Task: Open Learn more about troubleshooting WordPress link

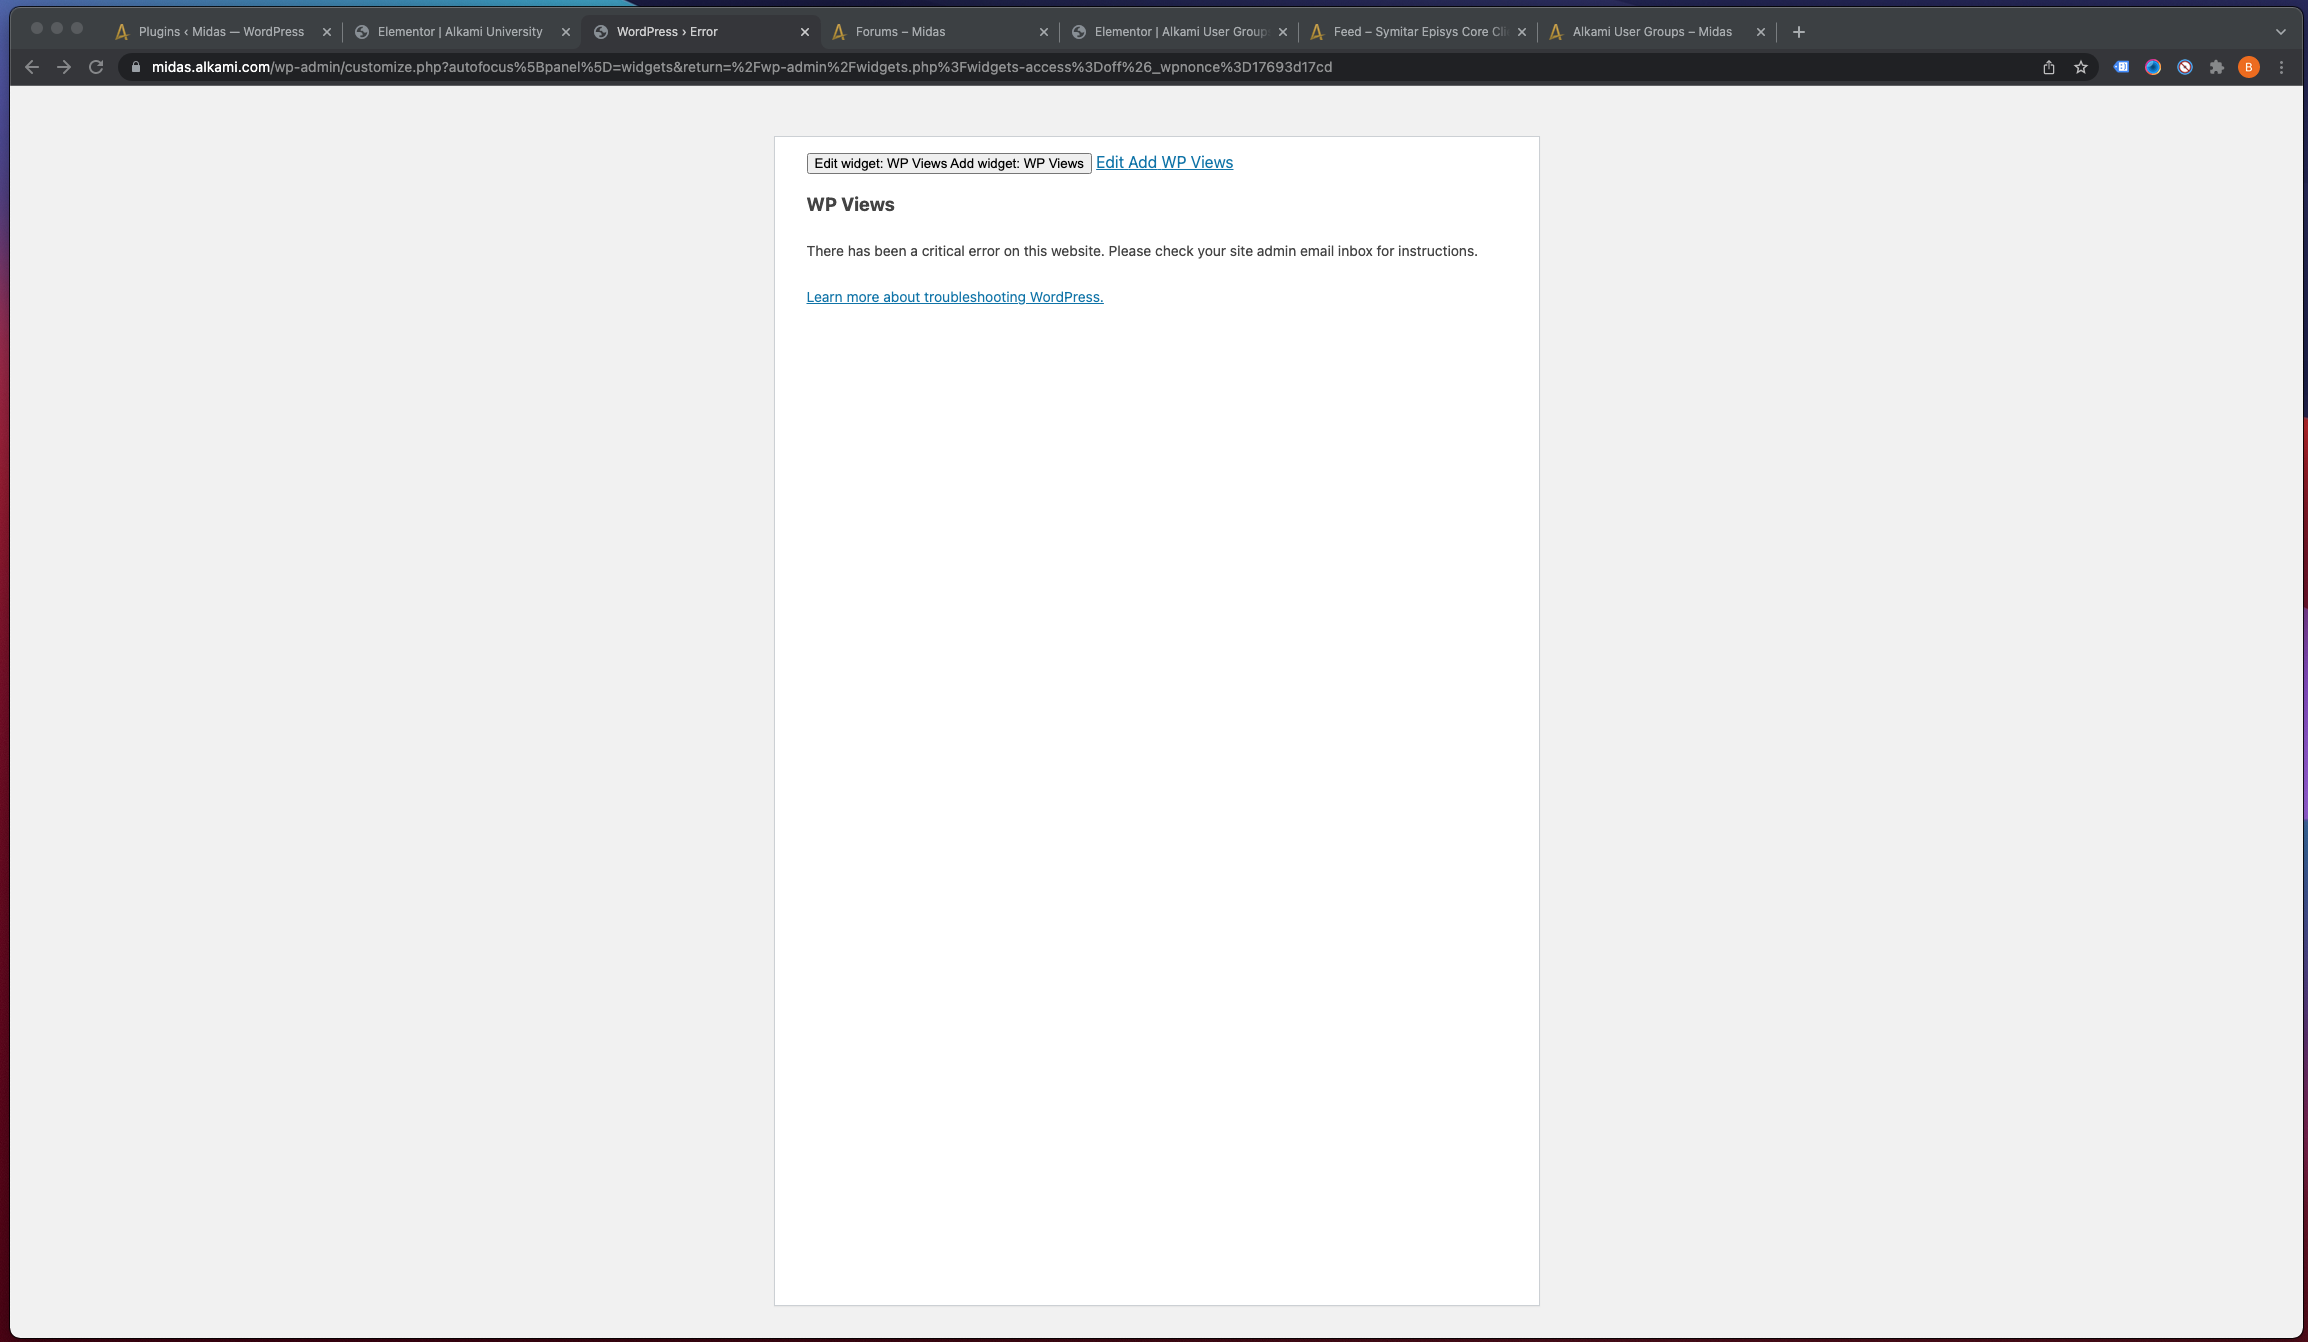Action: tap(955, 297)
